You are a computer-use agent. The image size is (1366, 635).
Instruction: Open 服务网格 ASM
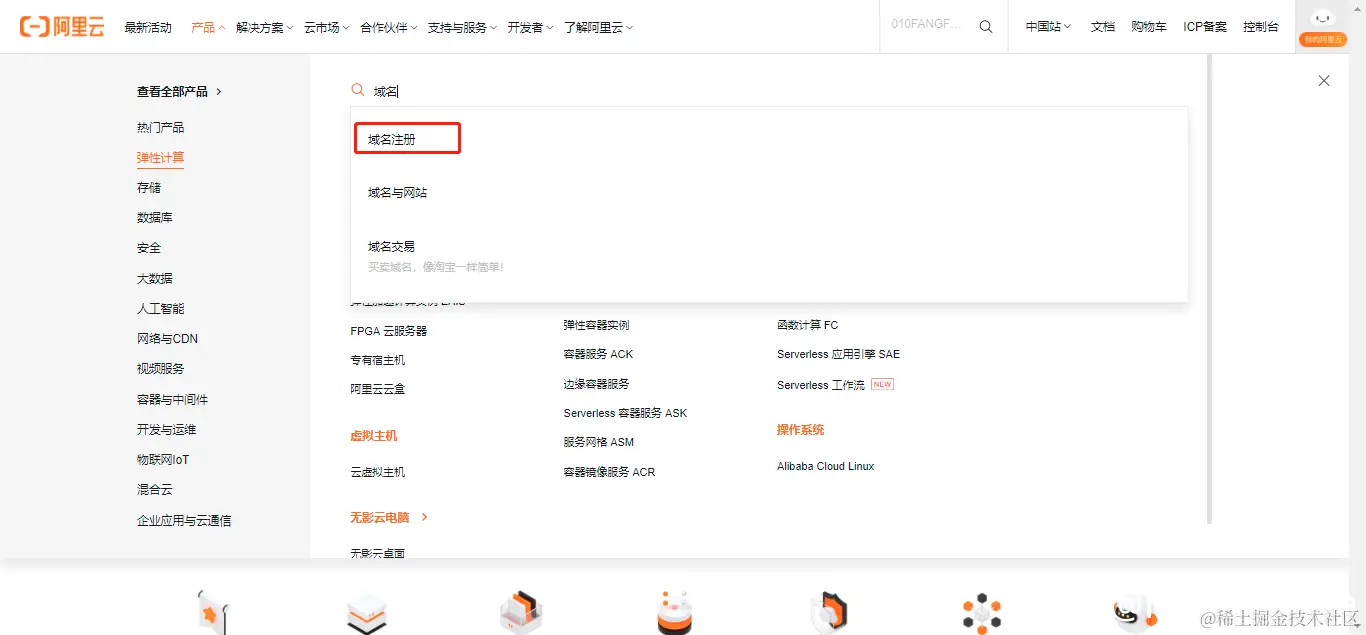598,441
